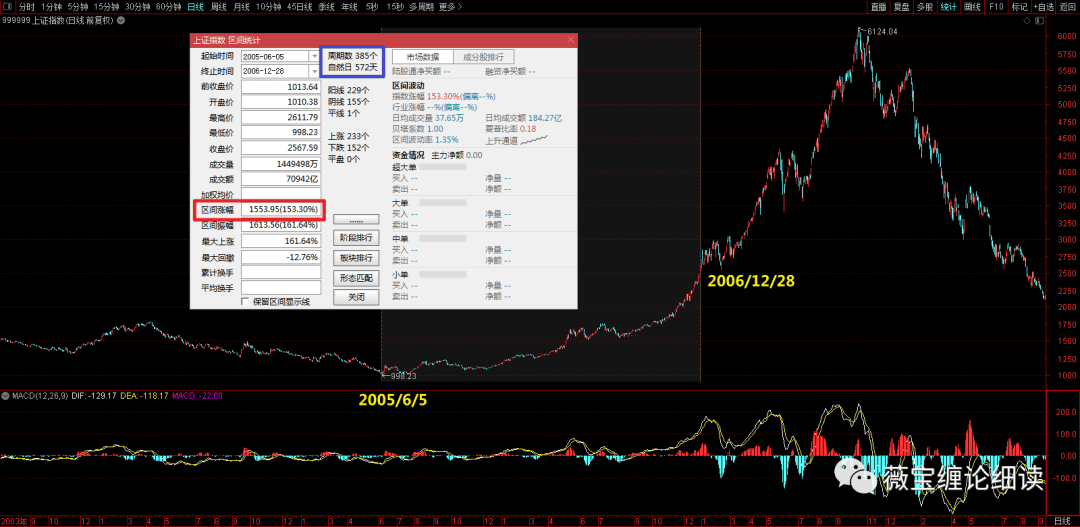Click the empty 加权均价 field
The width and height of the screenshot is (1080, 527).
(x=281, y=194)
